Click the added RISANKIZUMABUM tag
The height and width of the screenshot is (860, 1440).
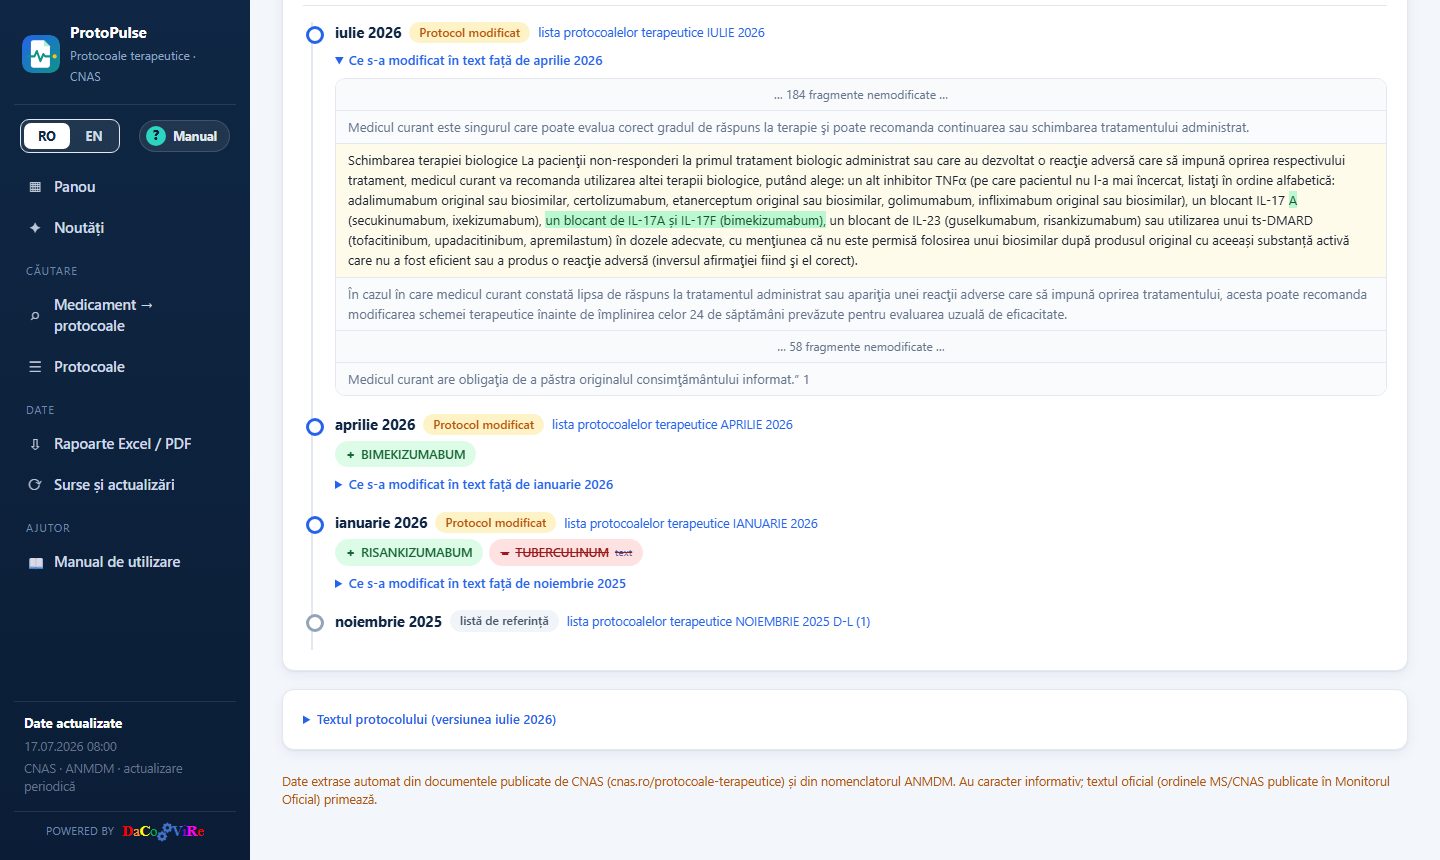[x=409, y=552]
